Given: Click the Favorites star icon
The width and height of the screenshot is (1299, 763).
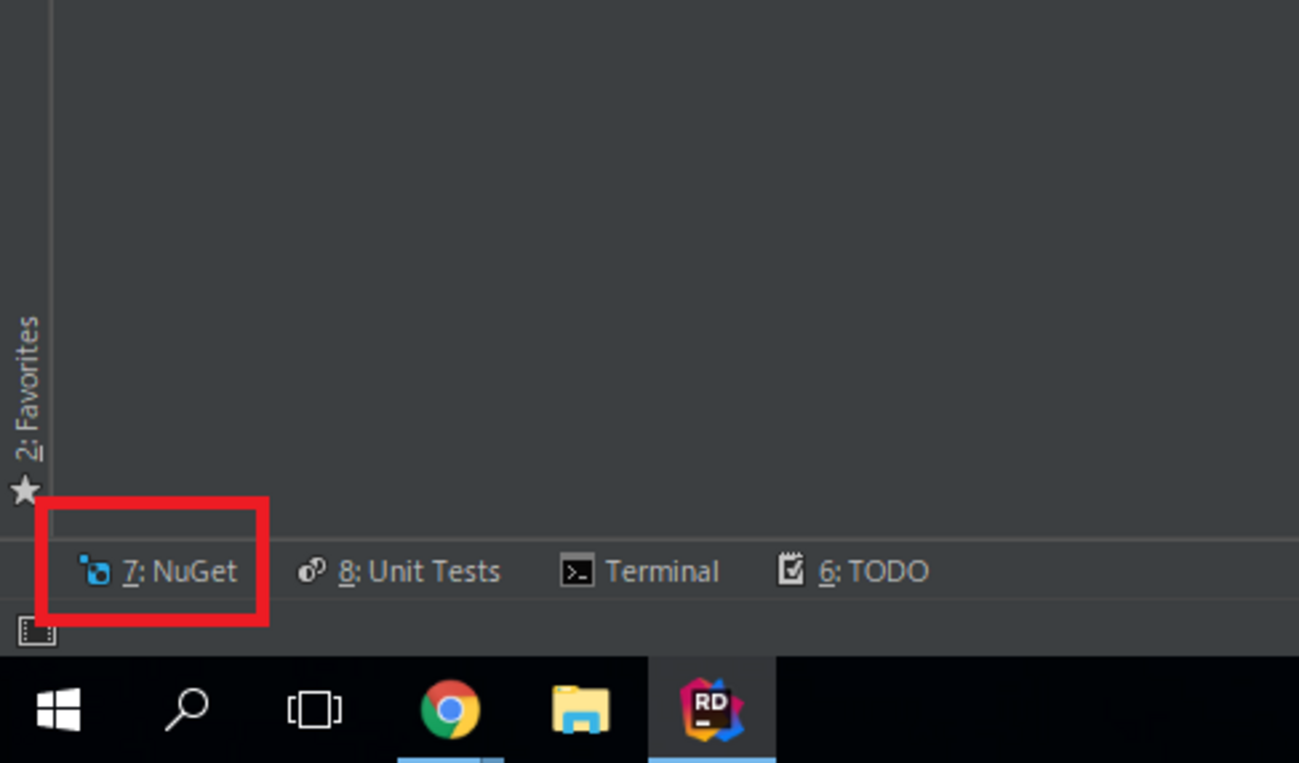Looking at the screenshot, I should [25, 491].
